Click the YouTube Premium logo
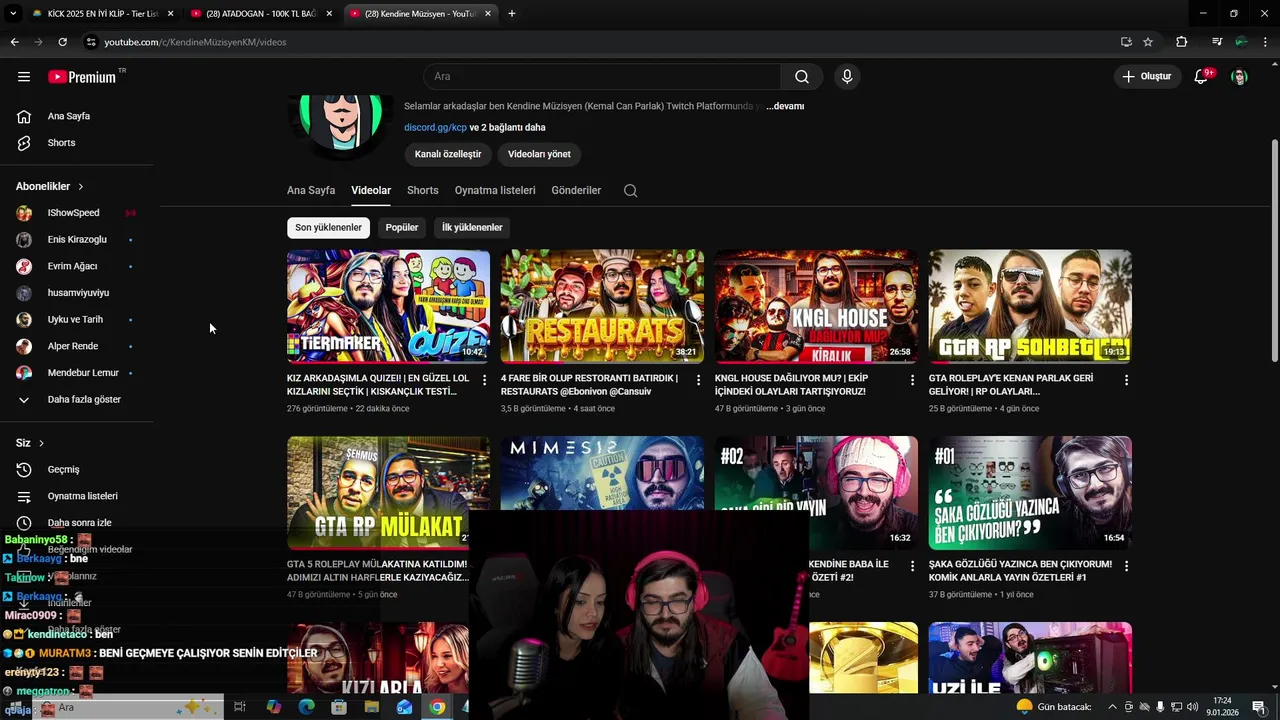This screenshot has width=1280, height=720. click(x=83, y=77)
